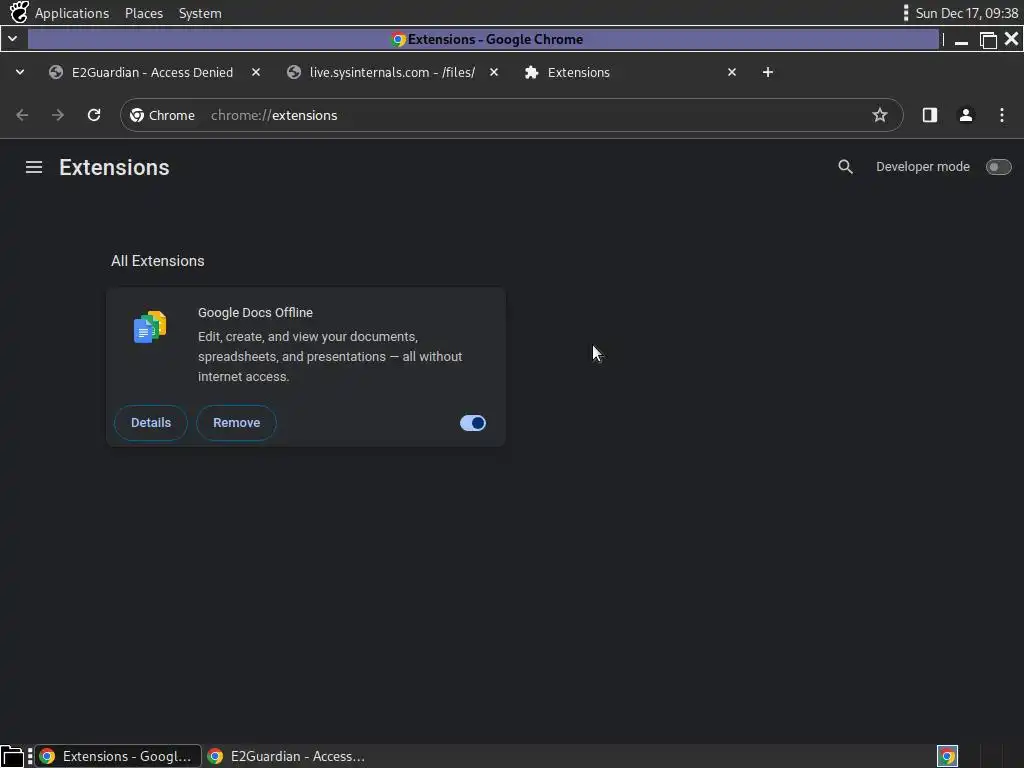
Task: Bookmark this tab with star icon
Action: 880,115
